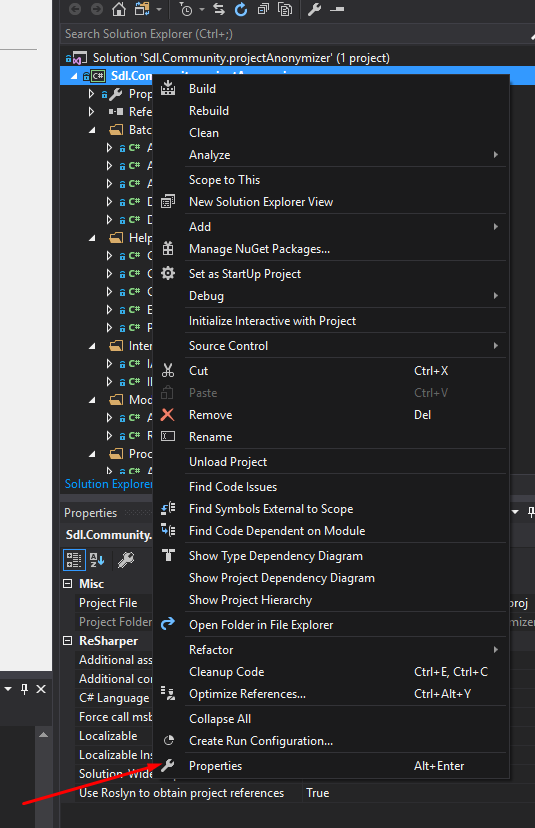Image resolution: width=535 pixels, height=828 pixels.
Task: Click the Alphabetical sort icon in Properties panel
Action: tap(97, 559)
